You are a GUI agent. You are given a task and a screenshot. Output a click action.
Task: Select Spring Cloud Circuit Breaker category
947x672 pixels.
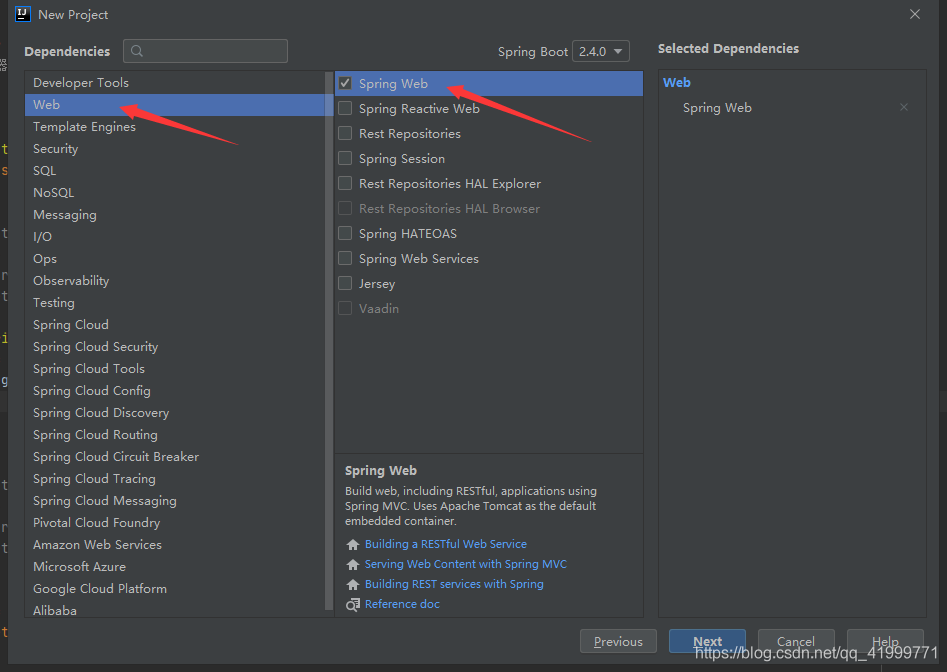point(175,457)
